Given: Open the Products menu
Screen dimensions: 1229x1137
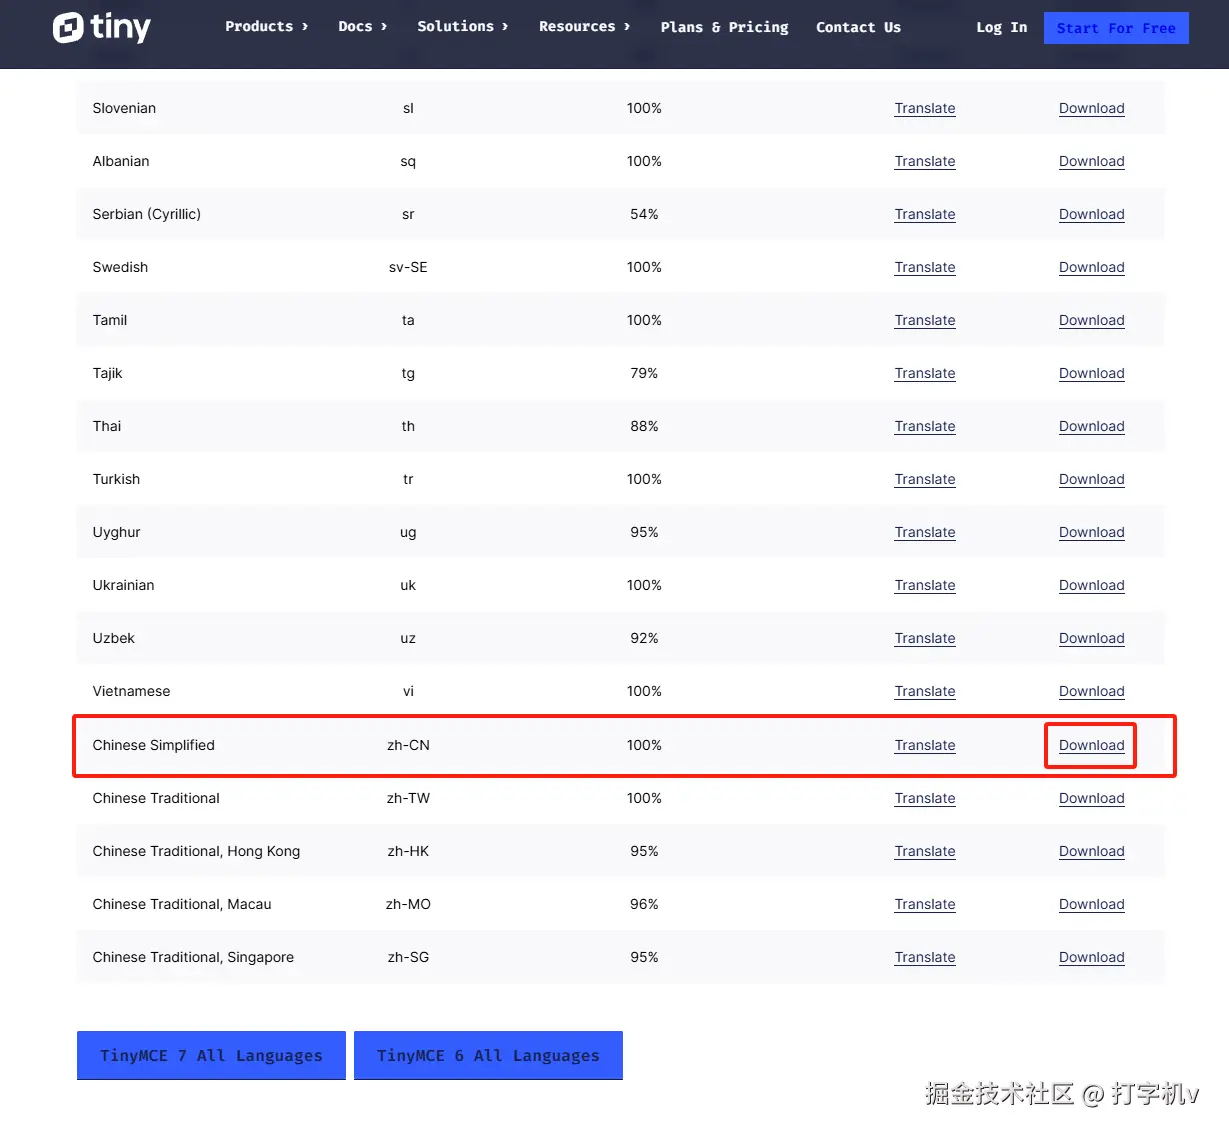Looking at the screenshot, I should (266, 27).
